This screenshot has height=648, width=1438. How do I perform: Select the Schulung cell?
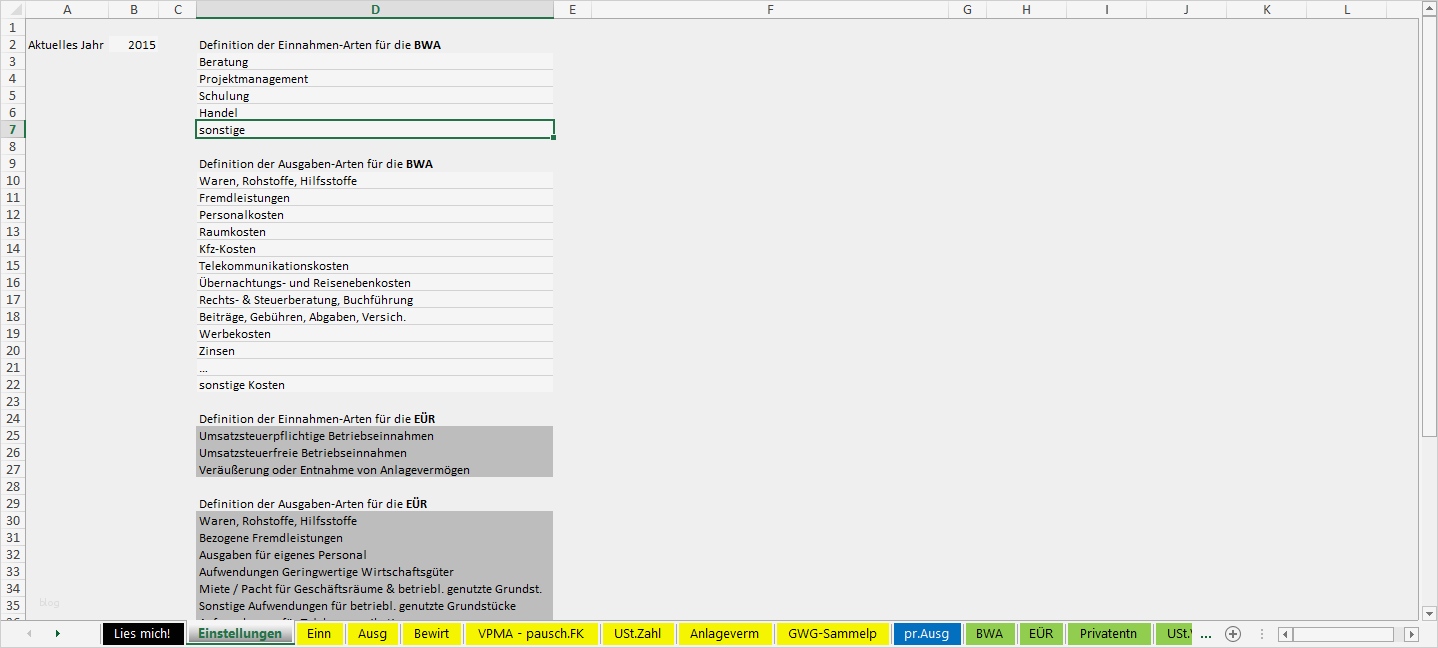click(x=375, y=96)
